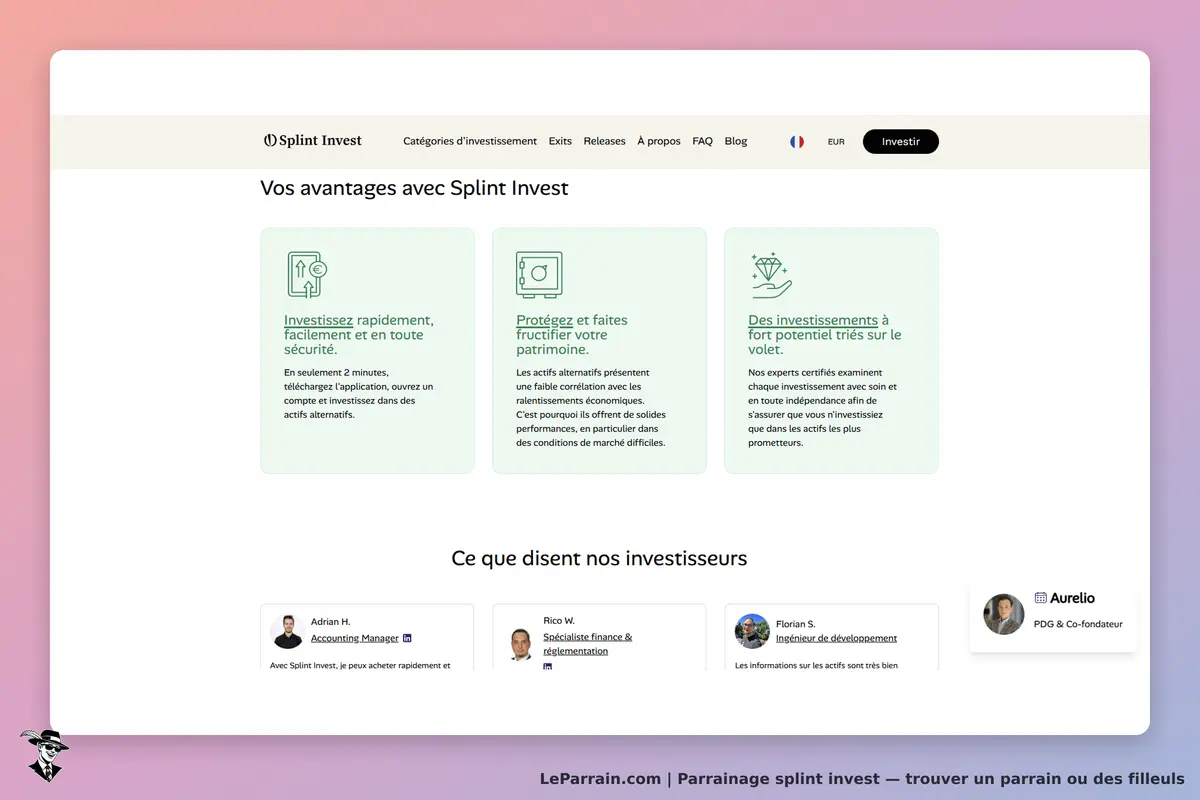Image resolution: width=1200 pixels, height=800 pixels.
Task: Click the Rico W. name text
Action: coord(559,621)
